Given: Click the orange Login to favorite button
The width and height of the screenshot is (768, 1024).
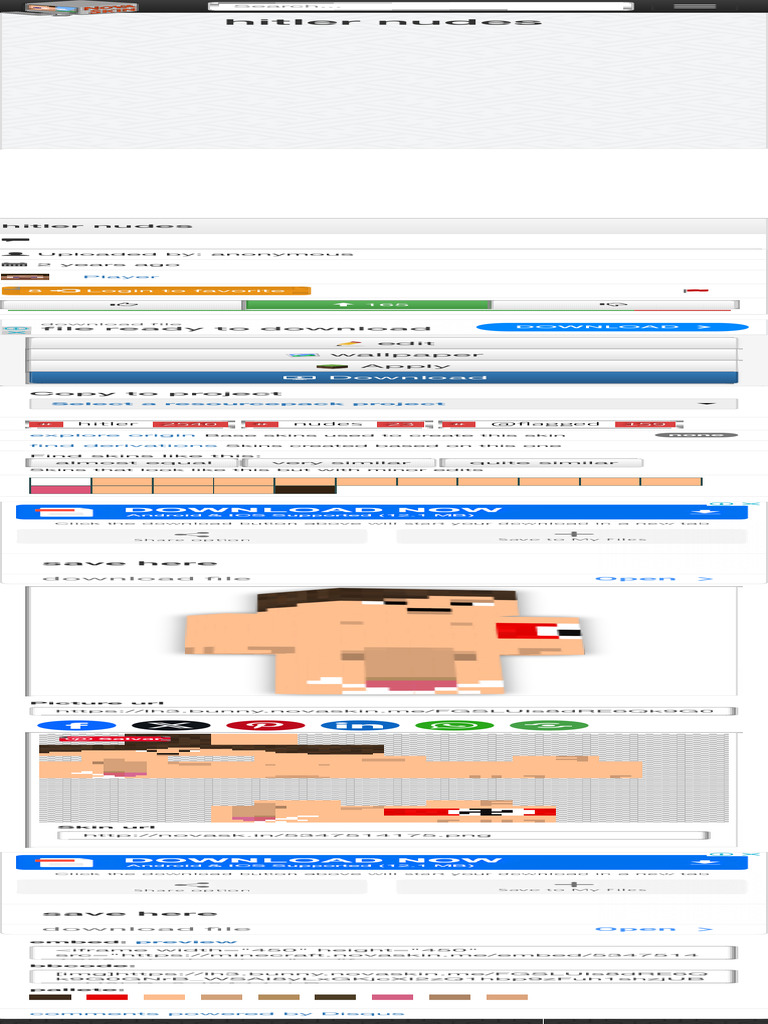Looking at the screenshot, I should click(156, 291).
